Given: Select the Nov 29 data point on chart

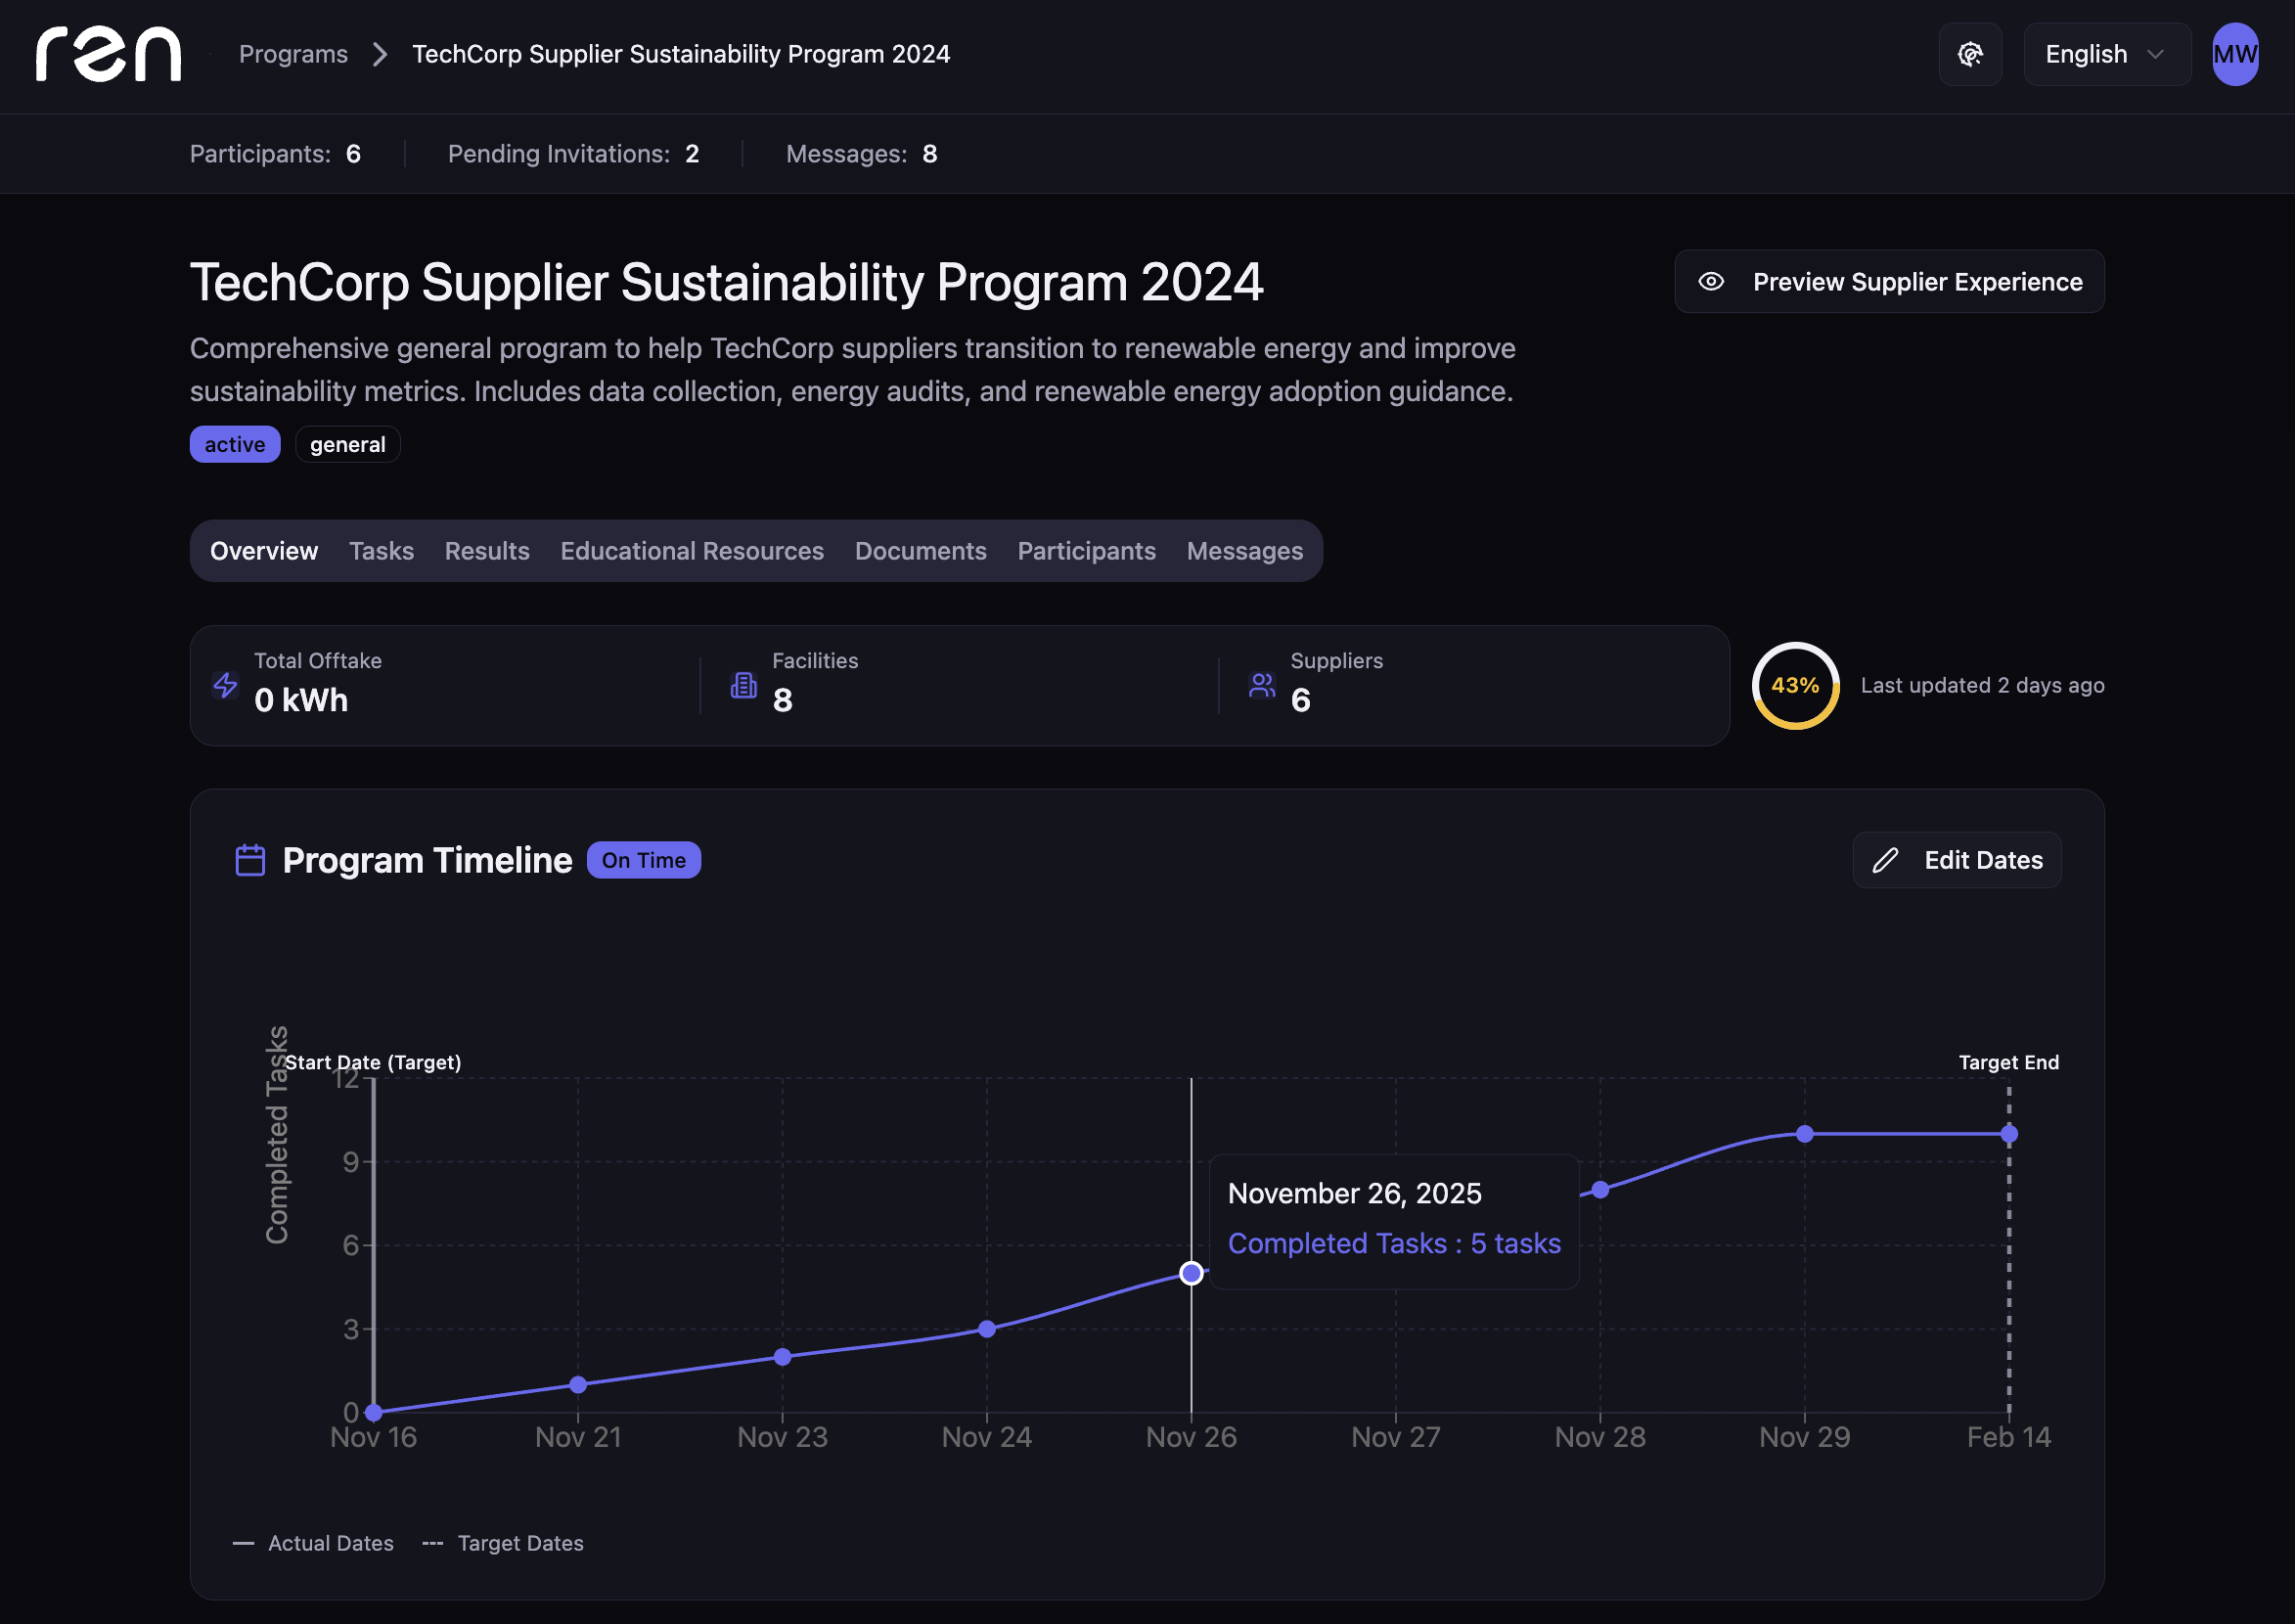Looking at the screenshot, I should (x=1804, y=1134).
